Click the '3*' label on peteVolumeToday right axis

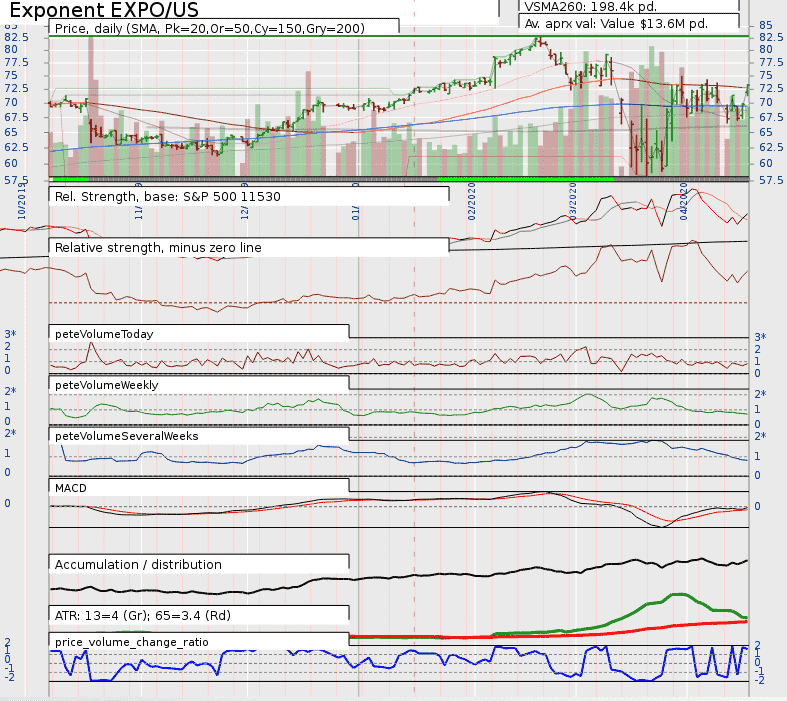(761, 337)
